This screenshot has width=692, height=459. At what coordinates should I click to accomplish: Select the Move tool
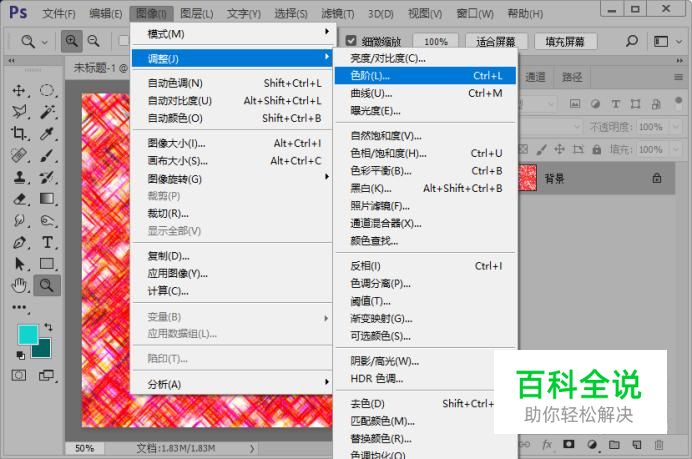[x=19, y=90]
